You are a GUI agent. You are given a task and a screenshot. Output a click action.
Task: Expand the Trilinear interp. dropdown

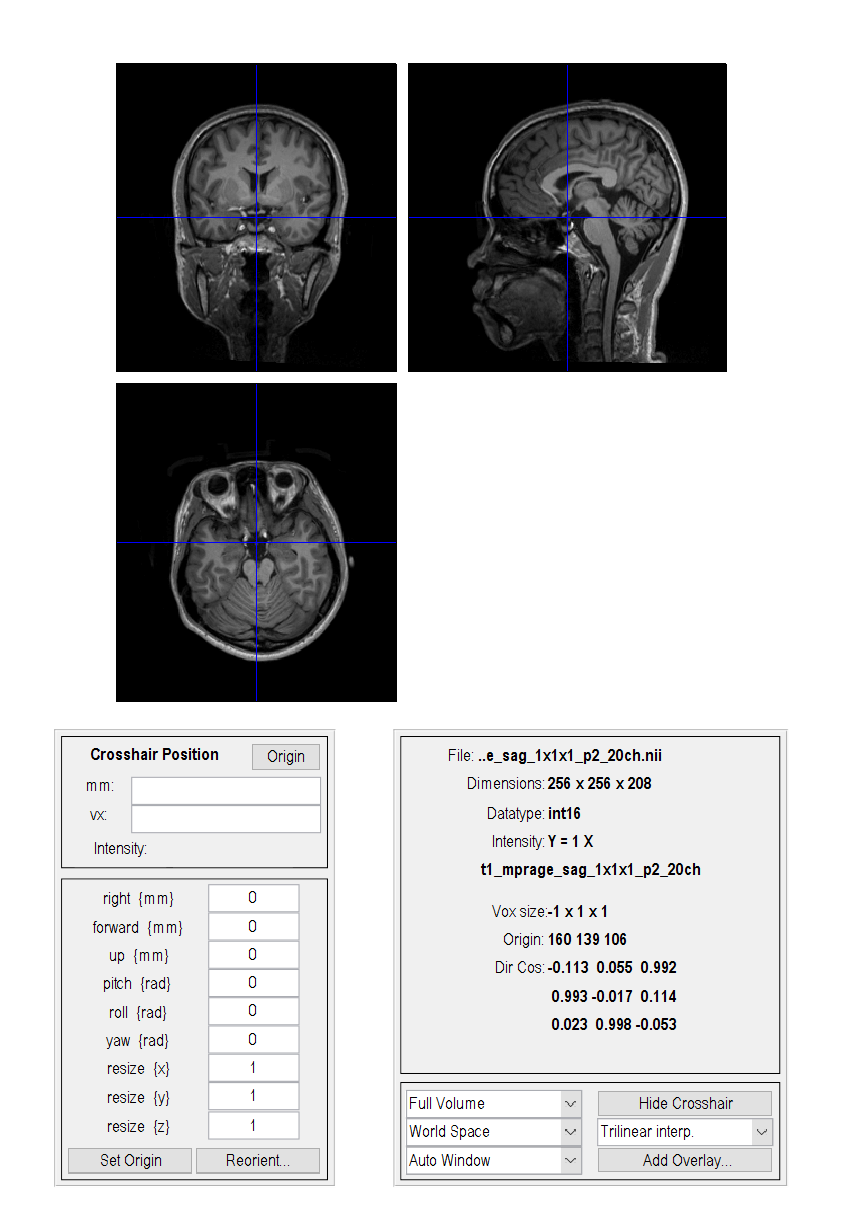[685, 1132]
